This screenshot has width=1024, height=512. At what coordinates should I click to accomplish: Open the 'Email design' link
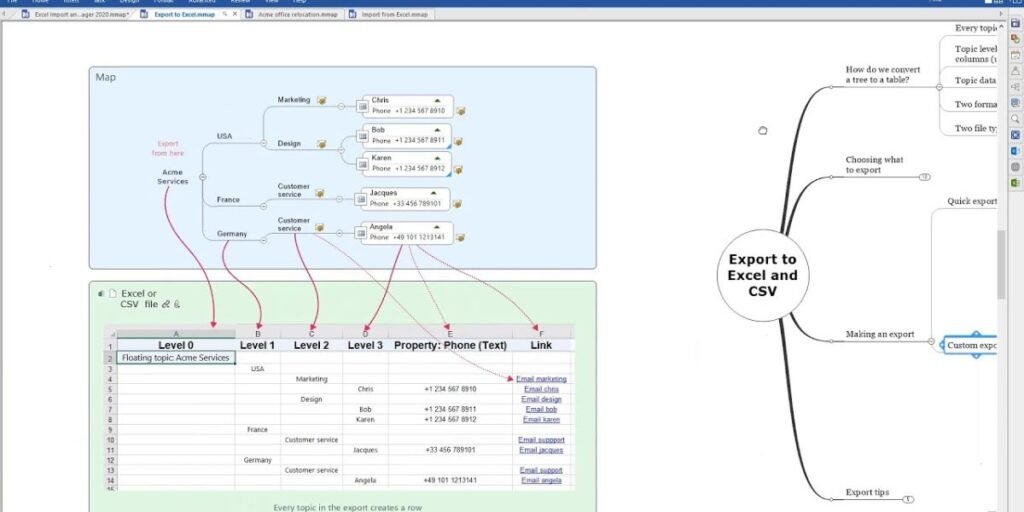(x=541, y=399)
